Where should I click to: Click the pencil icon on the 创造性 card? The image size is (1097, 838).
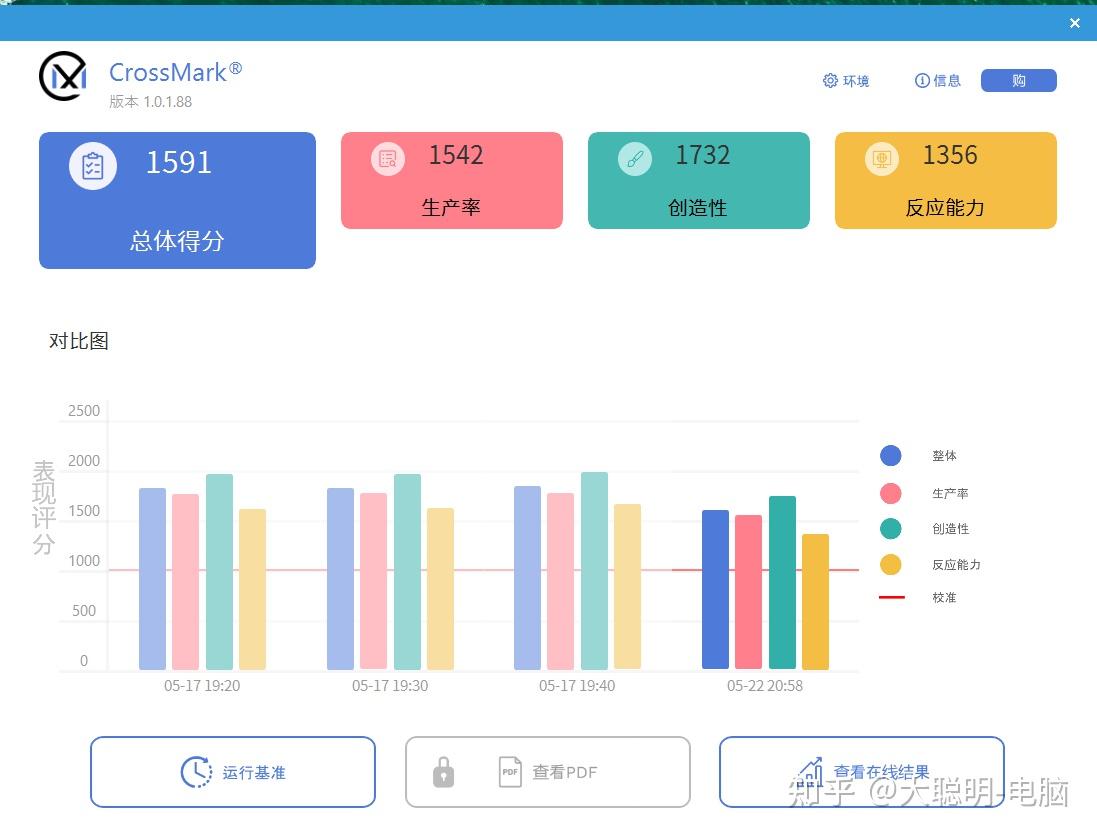pos(634,158)
